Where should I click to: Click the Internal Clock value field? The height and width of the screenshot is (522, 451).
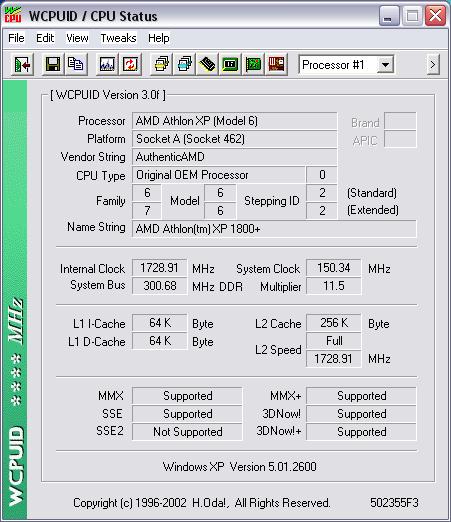pos(160,268)
